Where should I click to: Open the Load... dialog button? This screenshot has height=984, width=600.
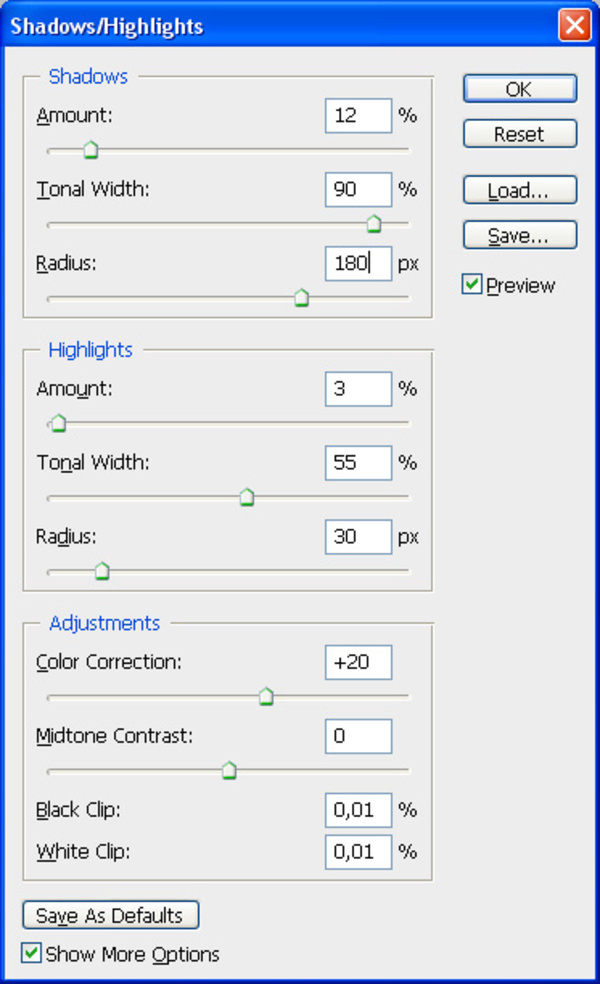click(520, 190)
